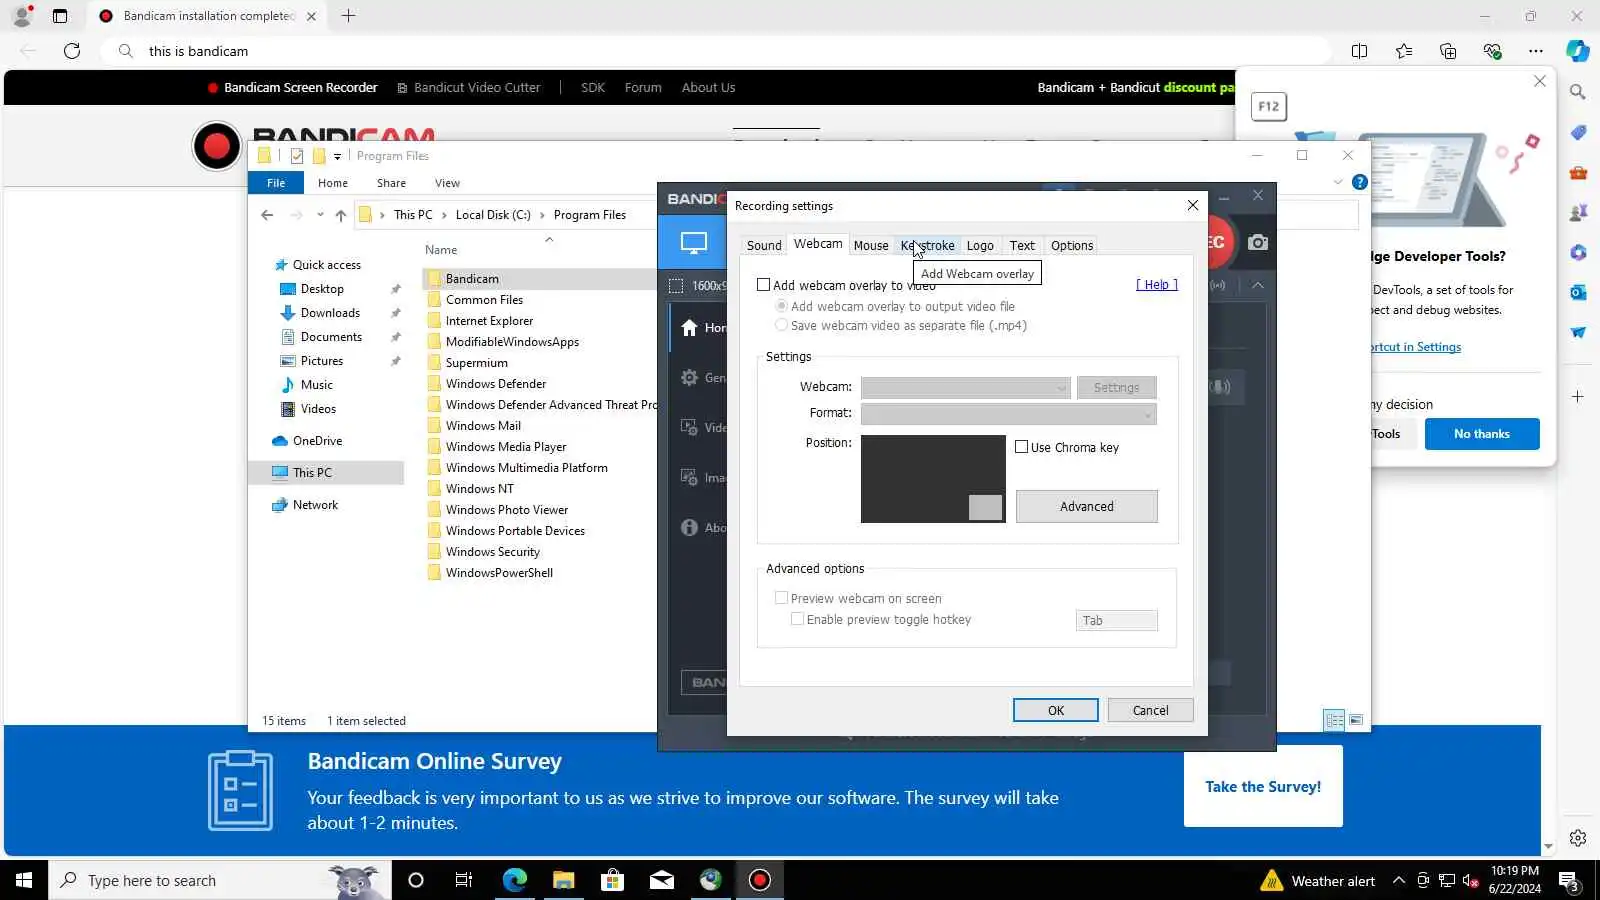Click the screen recording mode icon in Bandicam

click(x=693, y=243)
